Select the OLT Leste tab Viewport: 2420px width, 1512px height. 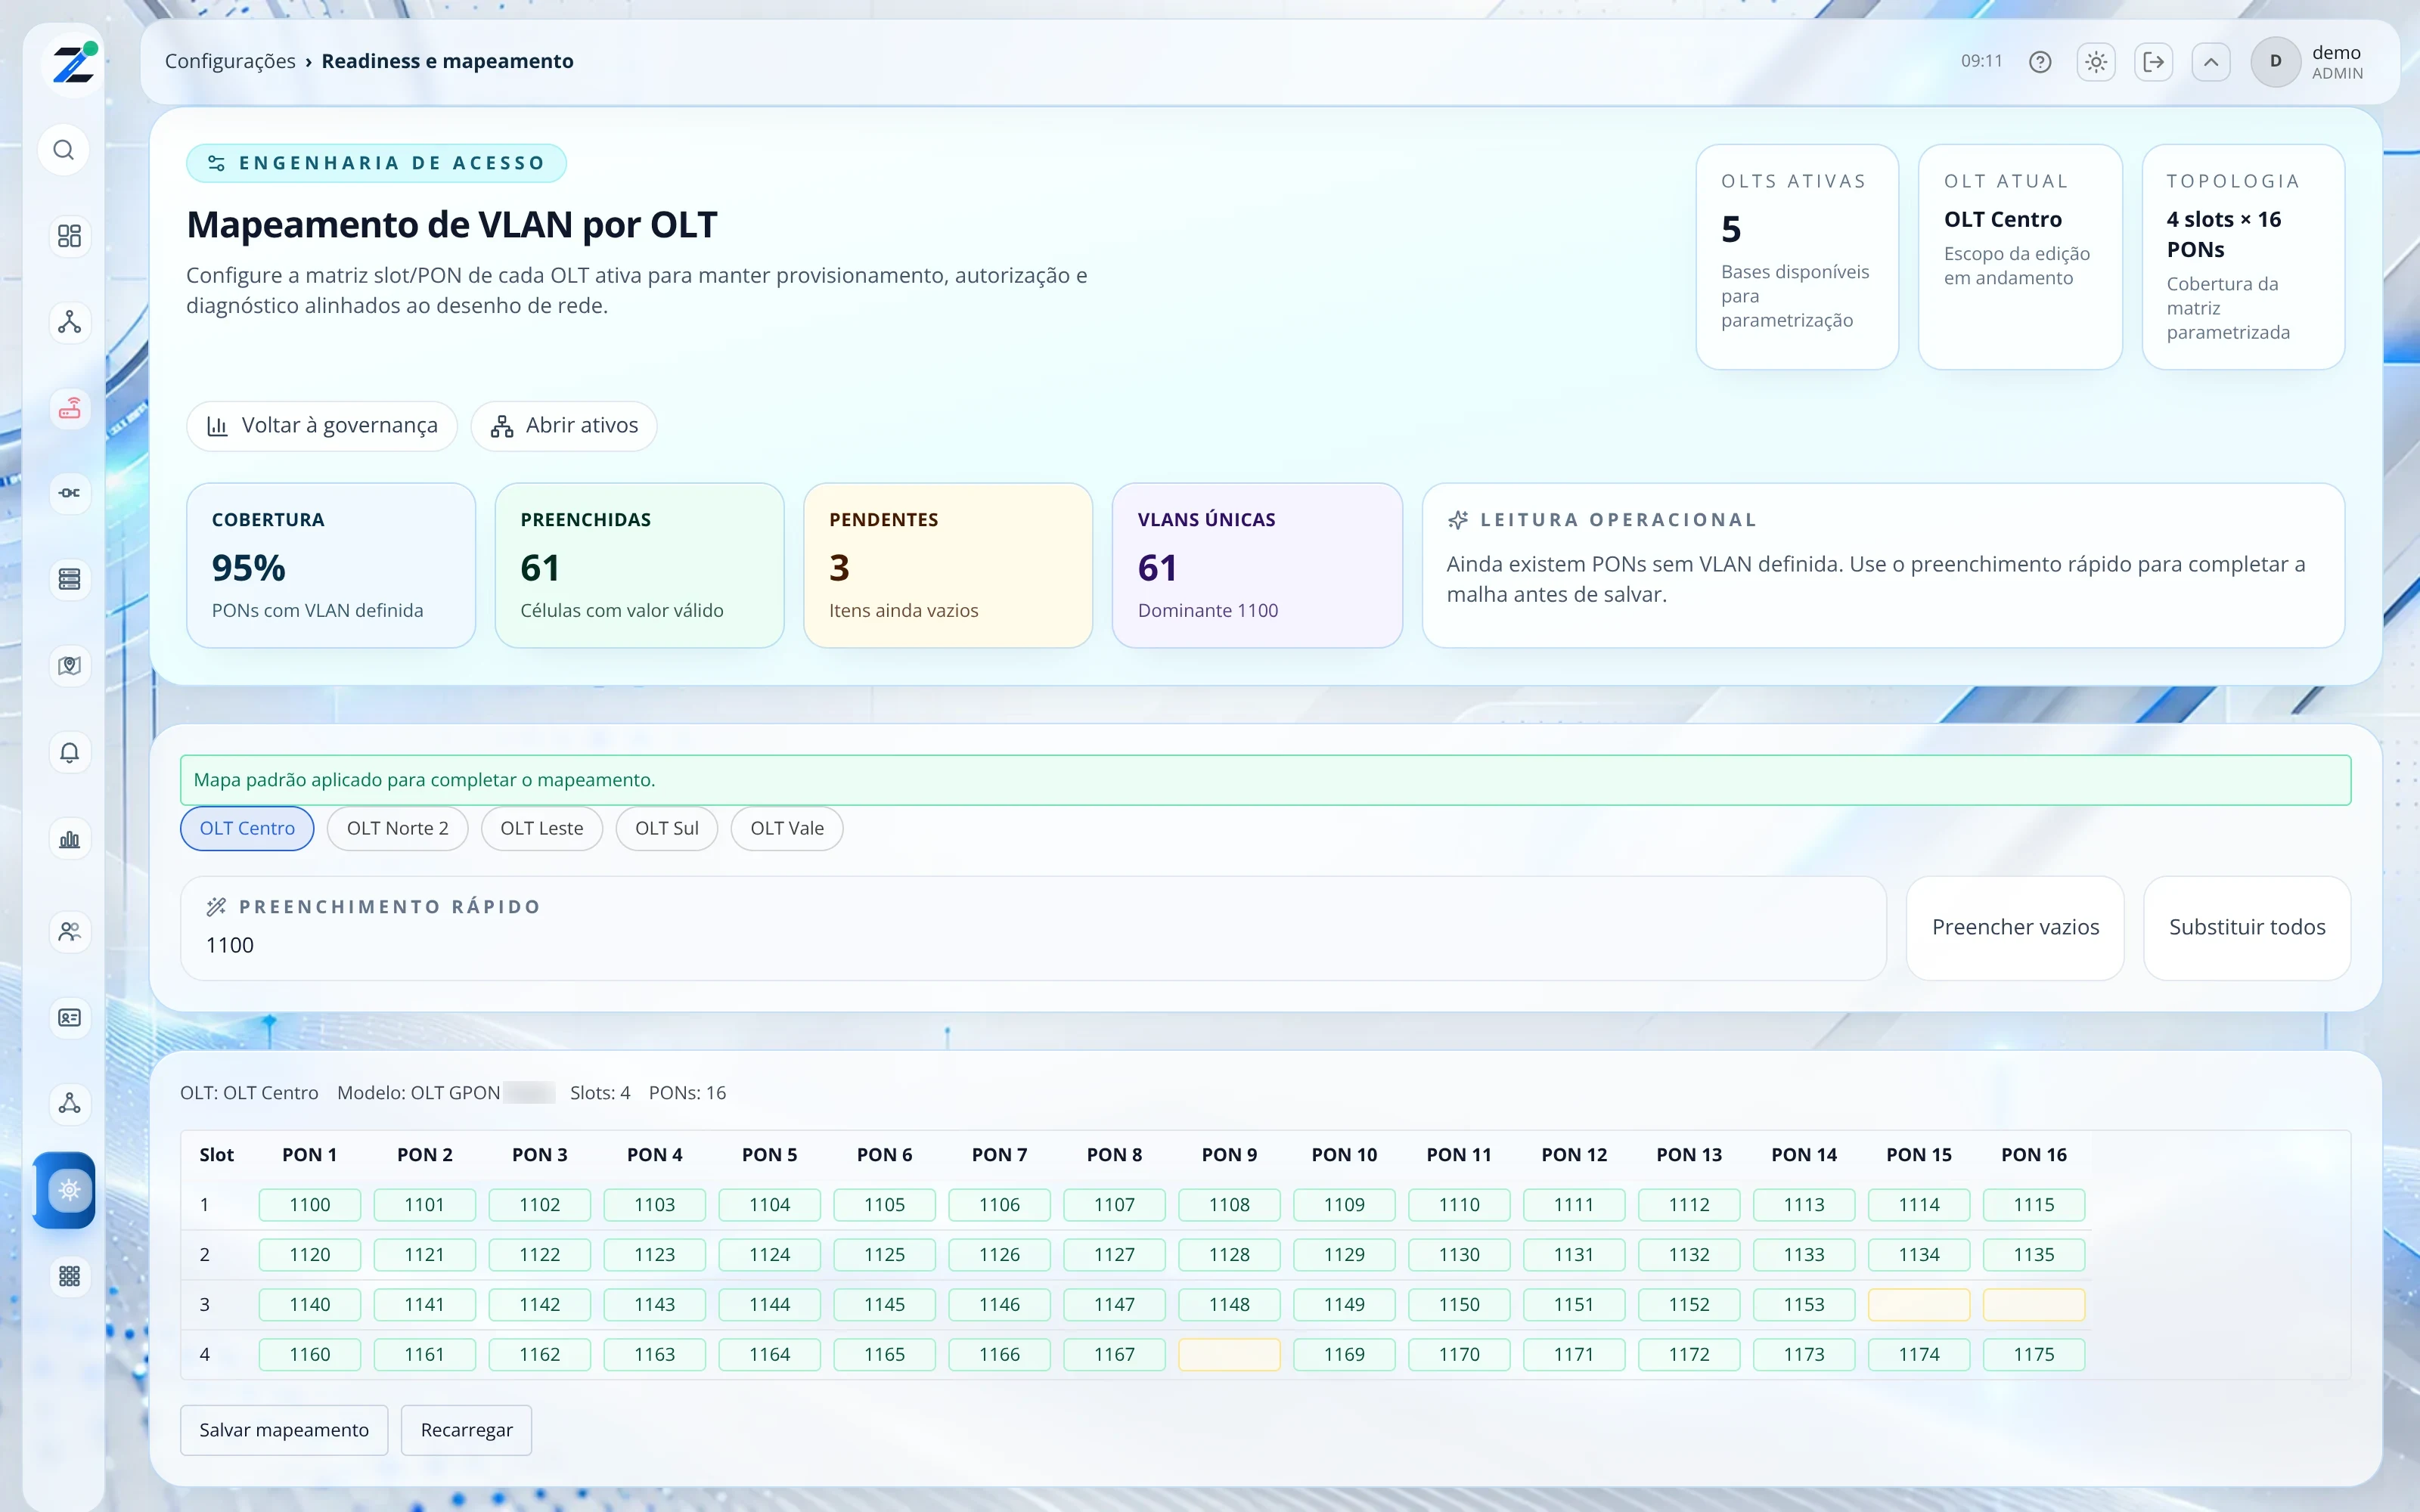(541, 828)
